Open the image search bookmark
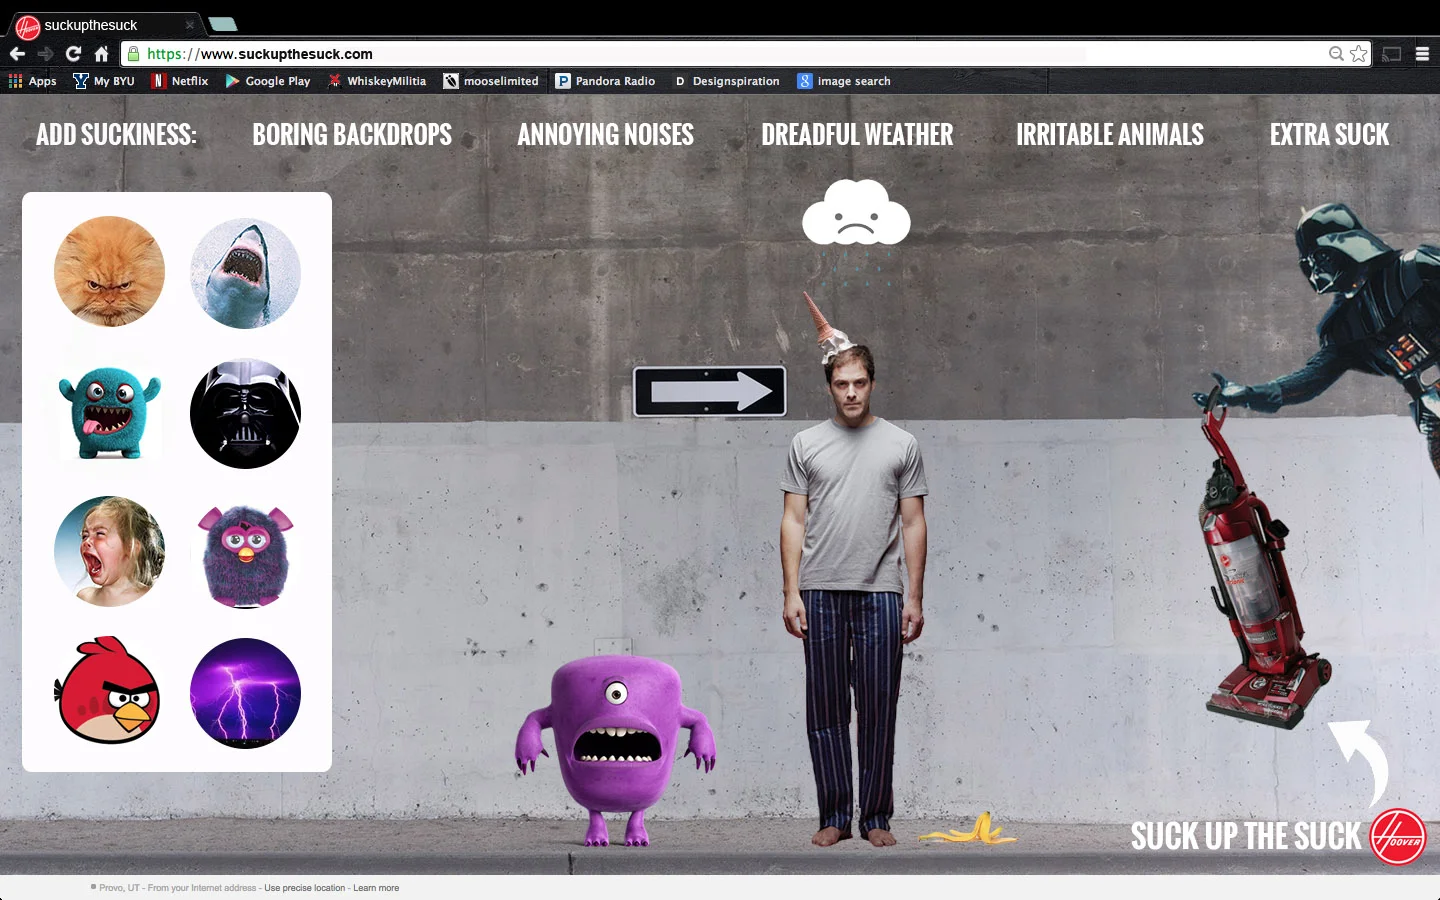1440x900 pixels. [x=844, y=81]
